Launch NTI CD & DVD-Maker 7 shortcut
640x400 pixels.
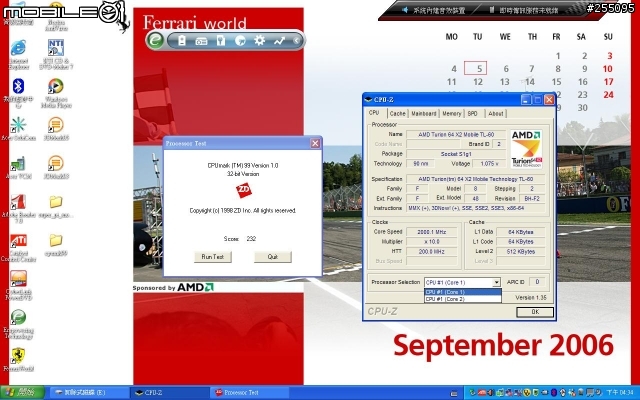[56, 54]
